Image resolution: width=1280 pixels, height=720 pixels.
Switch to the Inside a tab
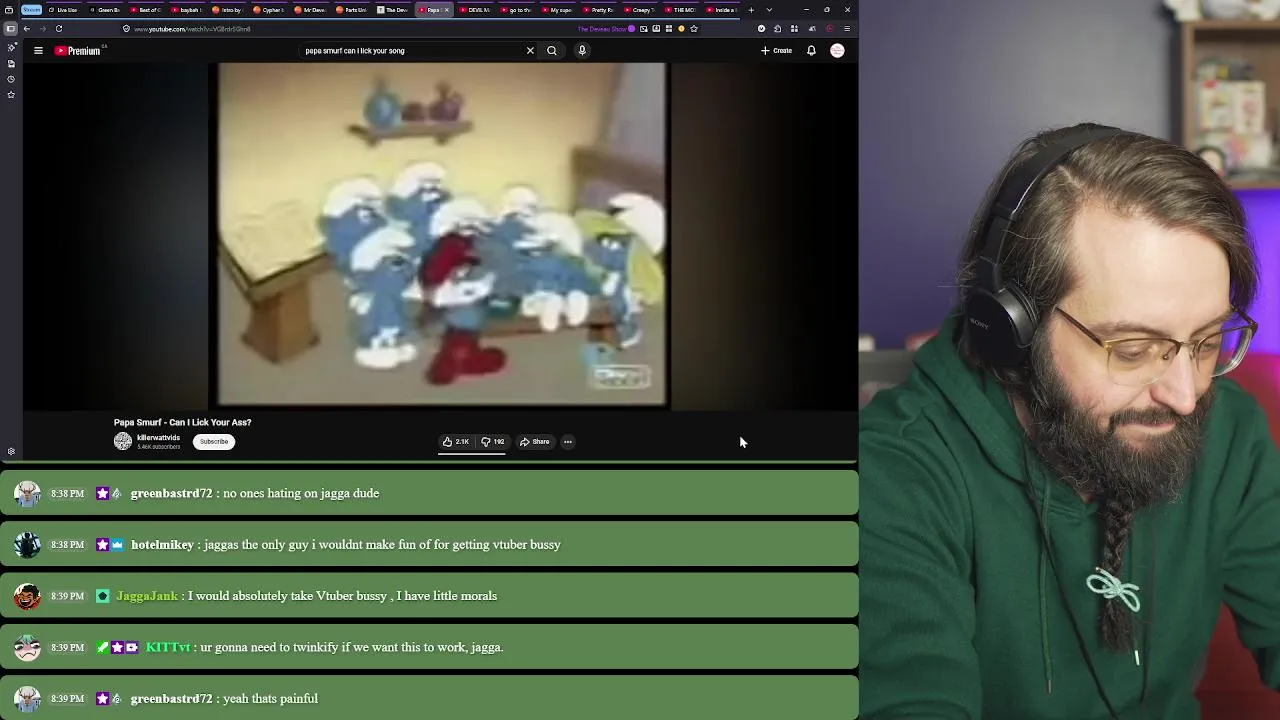point(720,10)
